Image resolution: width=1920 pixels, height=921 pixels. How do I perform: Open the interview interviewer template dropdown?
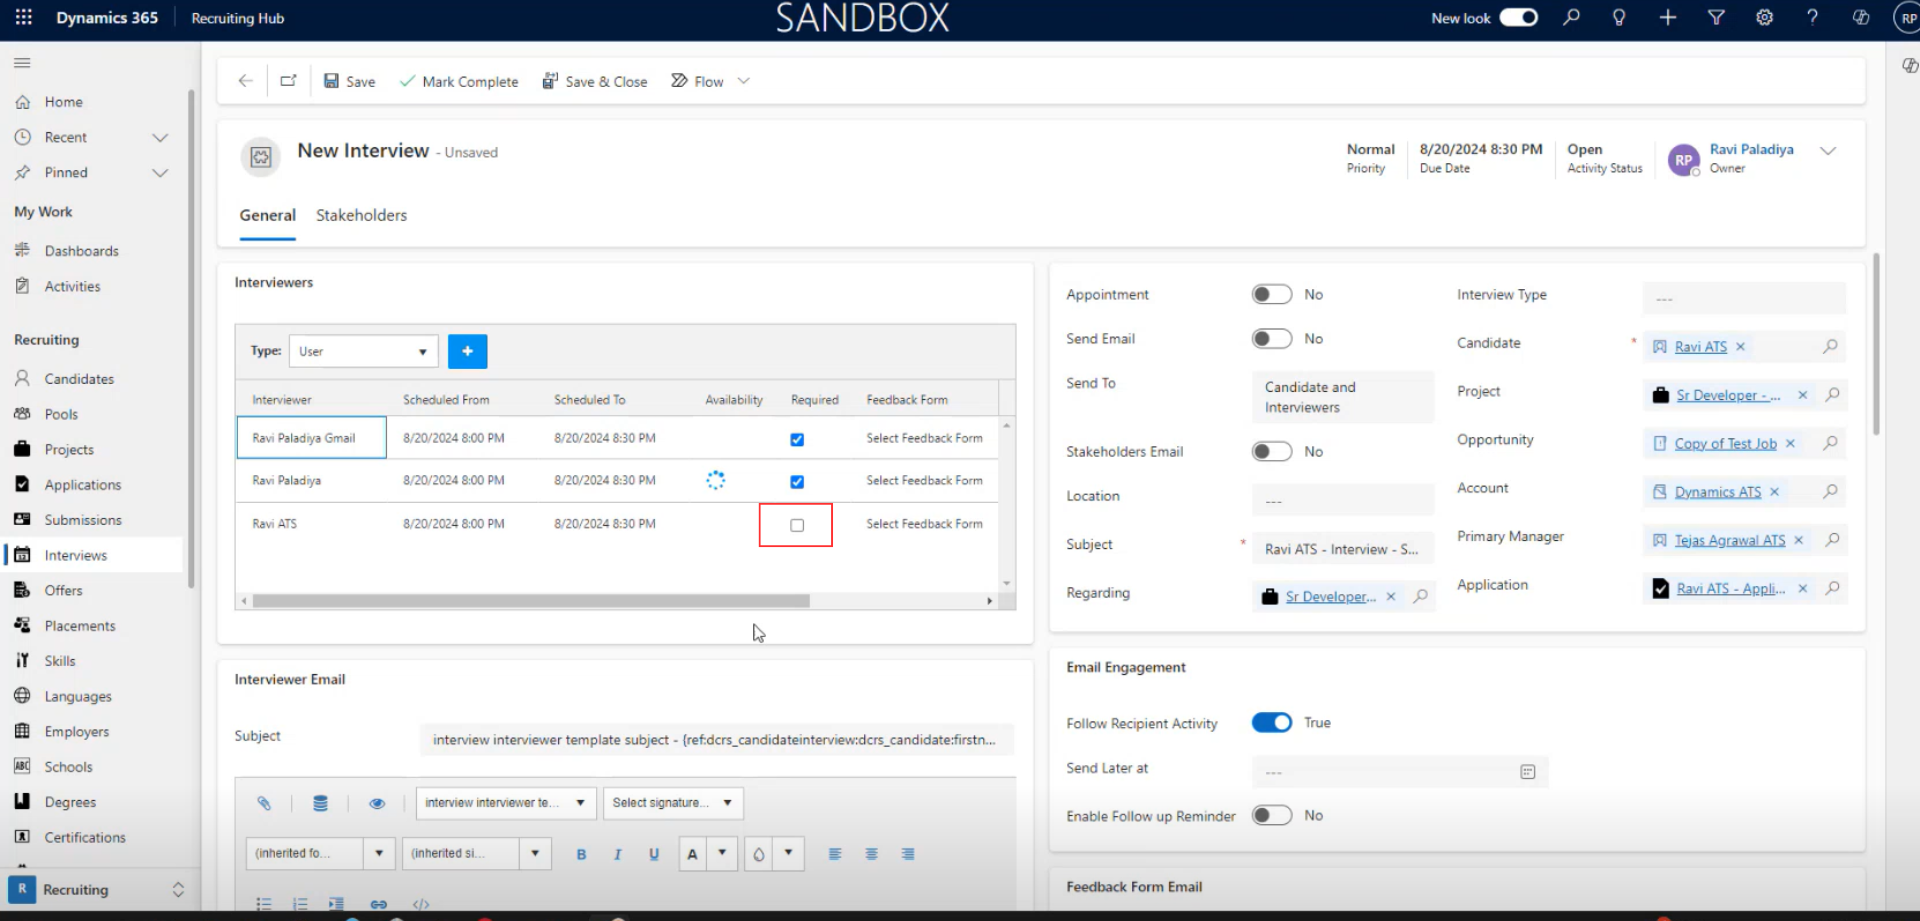[x=506, y=803]
